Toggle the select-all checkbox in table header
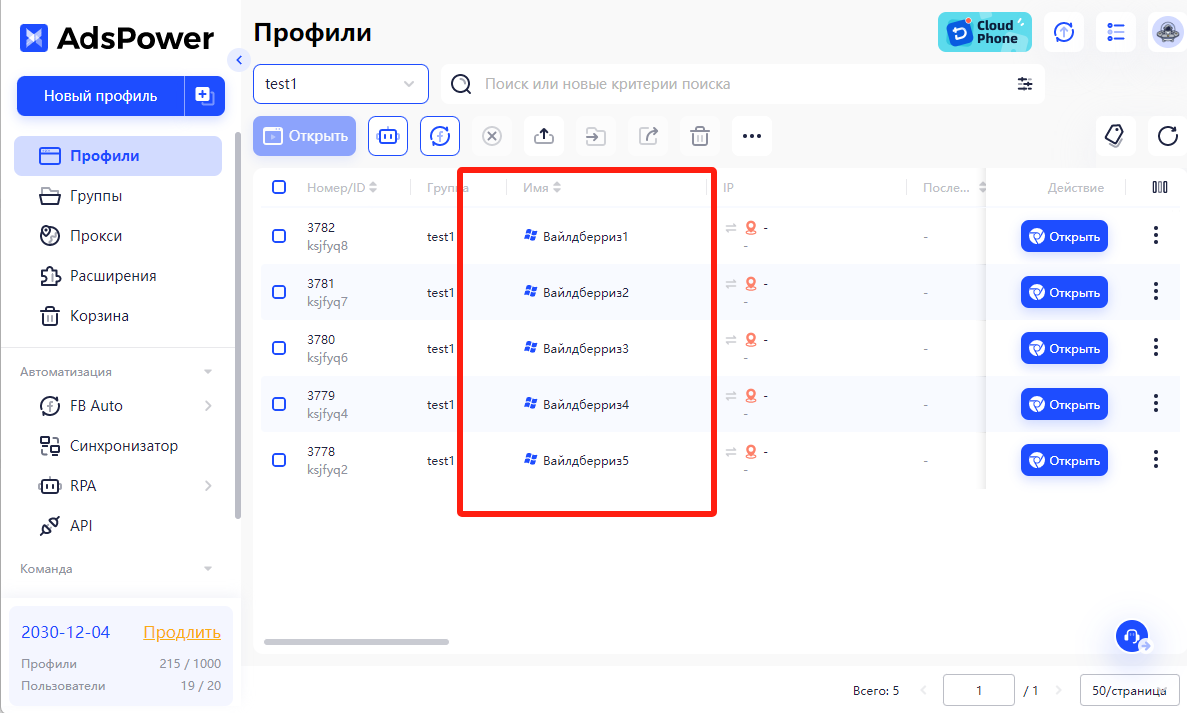This screenshot has width=1187, height=713. [279, 187]
